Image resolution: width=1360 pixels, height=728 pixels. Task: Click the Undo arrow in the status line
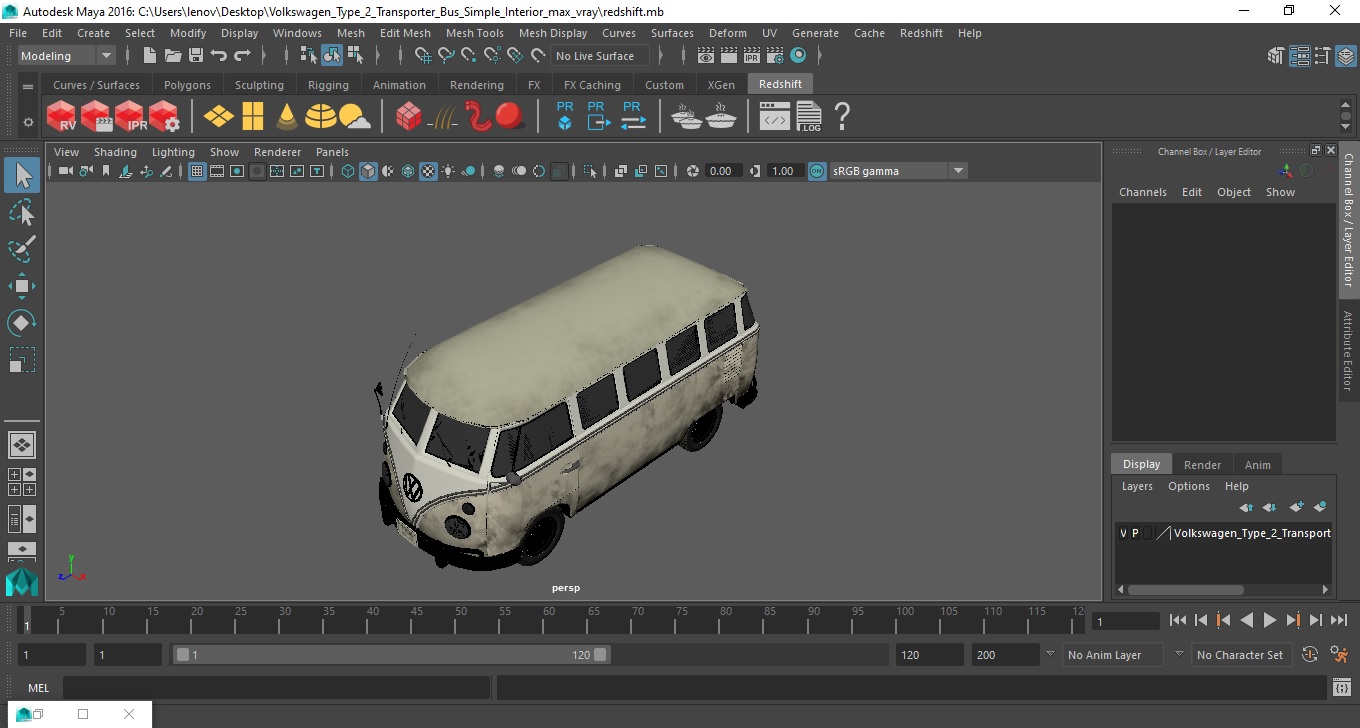(x=219, y=56)
